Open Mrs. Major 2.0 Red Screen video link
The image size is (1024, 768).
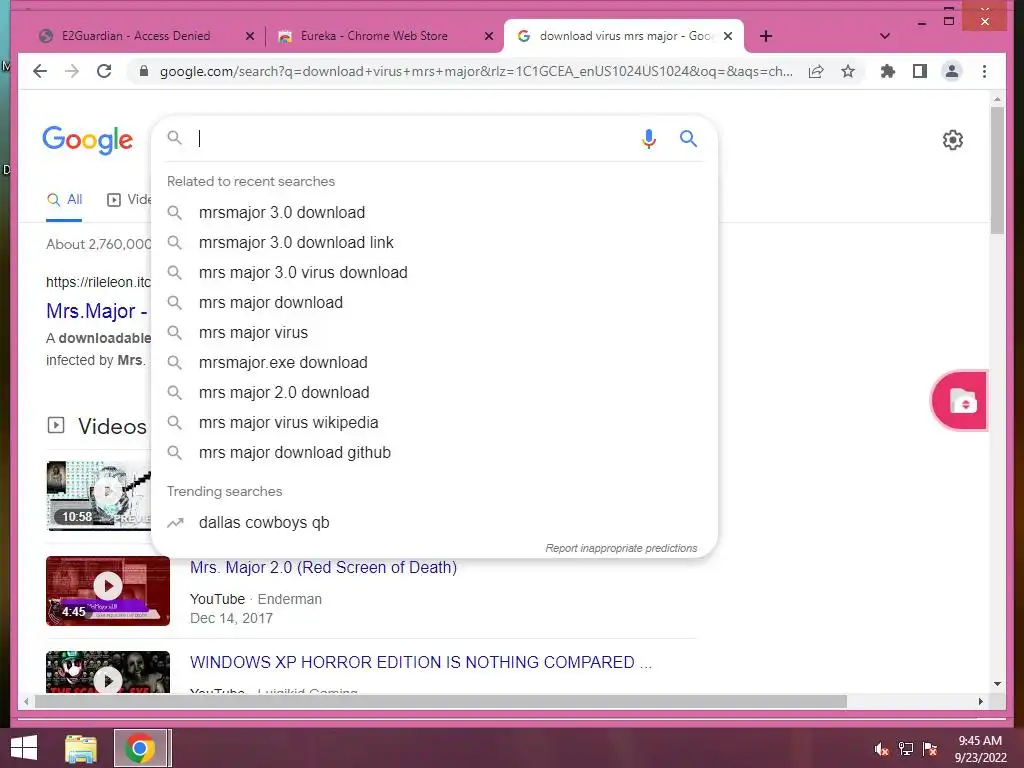click(x=323, y=568)
